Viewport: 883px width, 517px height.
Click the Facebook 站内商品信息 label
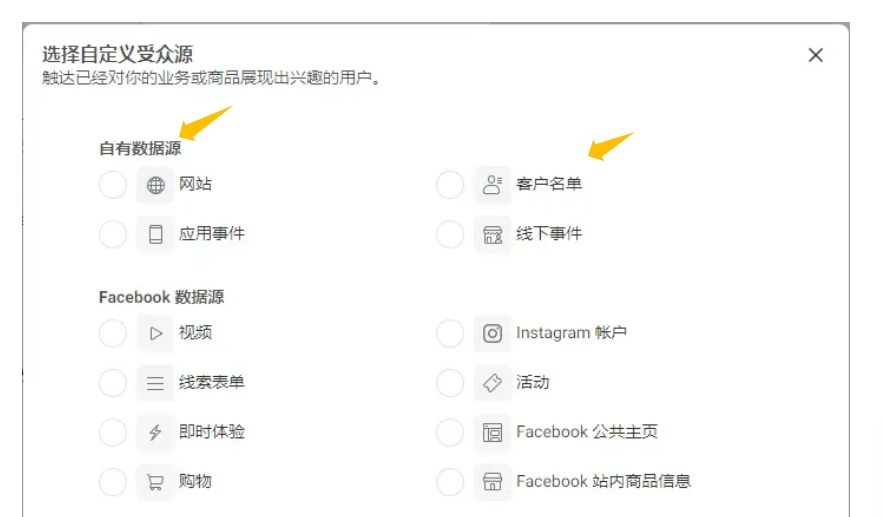[x=603, y=481]
